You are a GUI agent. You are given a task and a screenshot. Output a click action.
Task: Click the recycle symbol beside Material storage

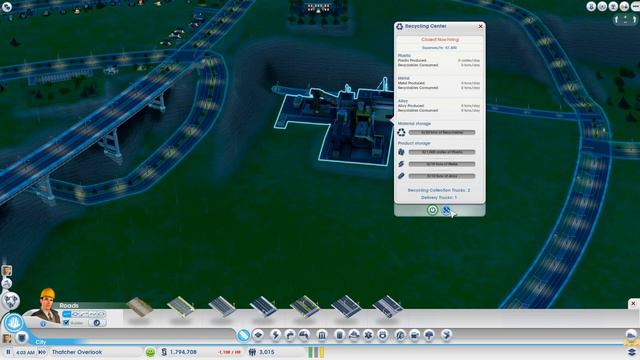pyautogui.click(x=401, y=132)
